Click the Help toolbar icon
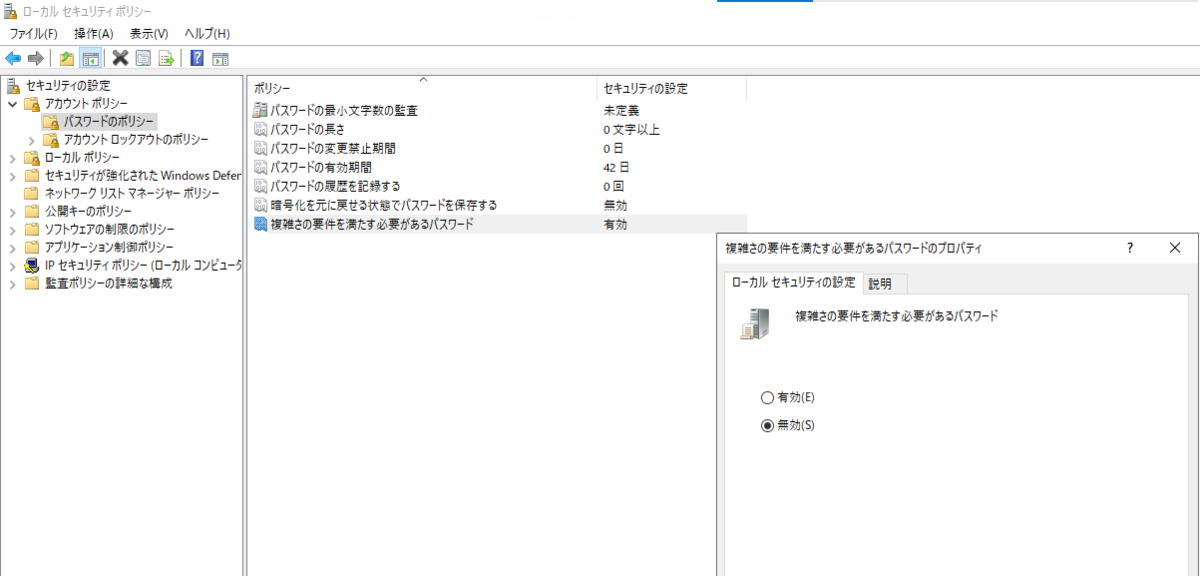This screenshot has width=1200, height=576. click(x=196, y=58)
